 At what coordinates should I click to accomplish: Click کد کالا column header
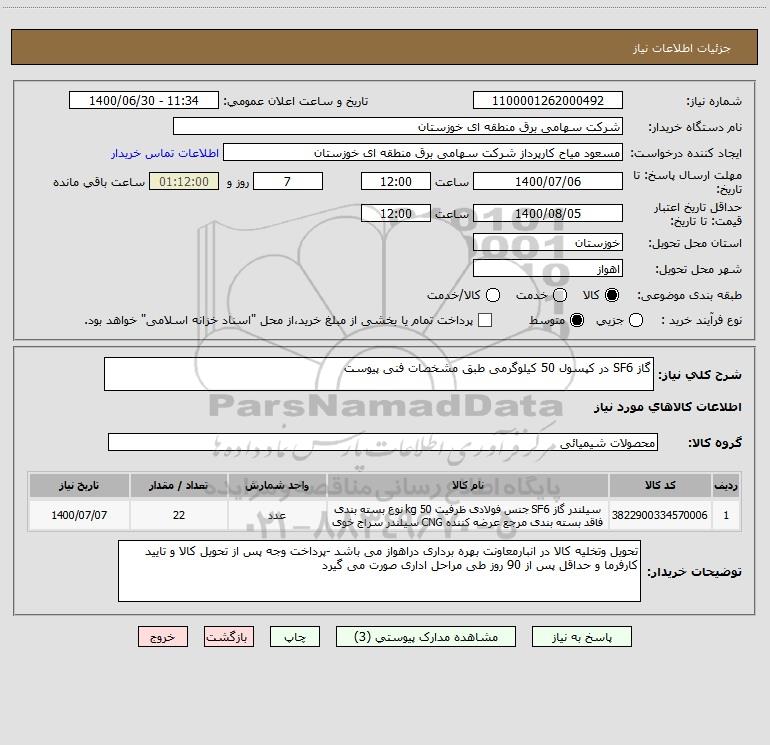tap(660, 485)
